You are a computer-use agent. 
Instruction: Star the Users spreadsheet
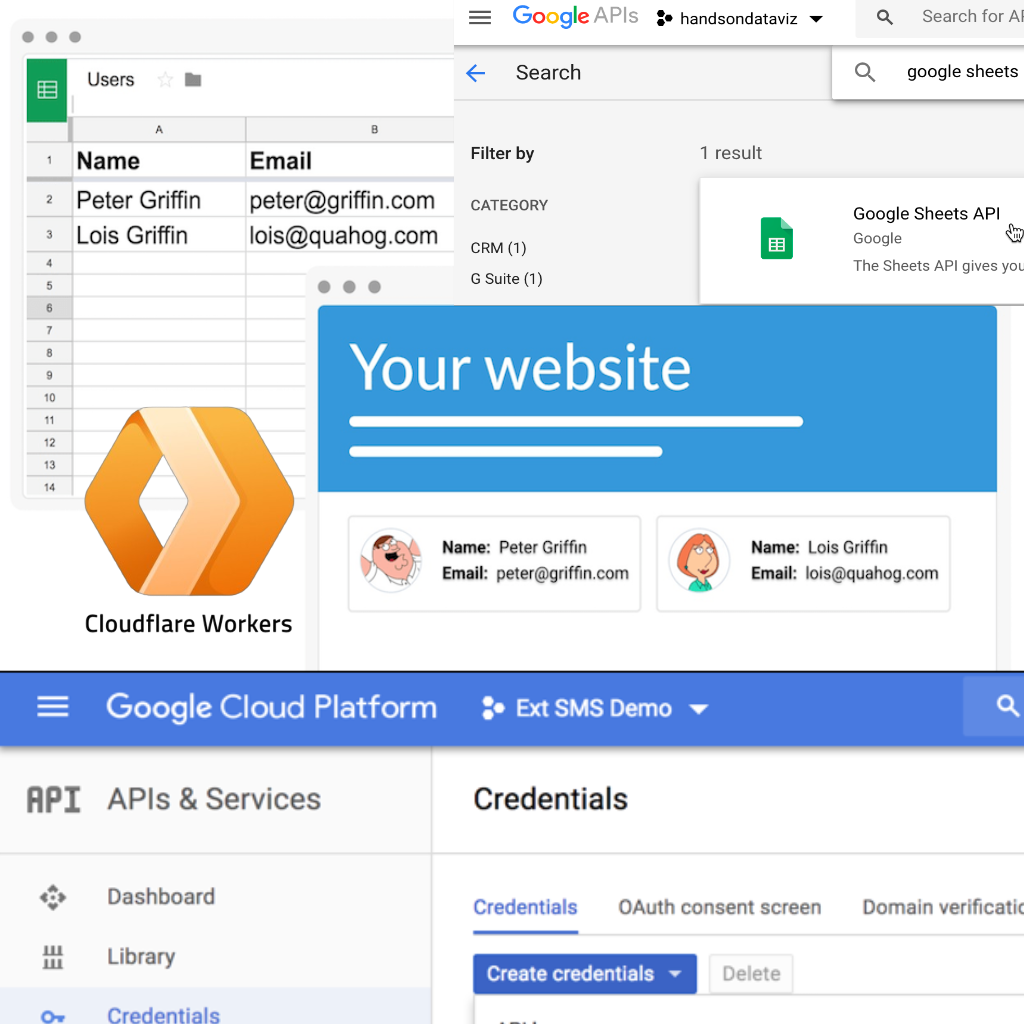[x=165, y=80]
